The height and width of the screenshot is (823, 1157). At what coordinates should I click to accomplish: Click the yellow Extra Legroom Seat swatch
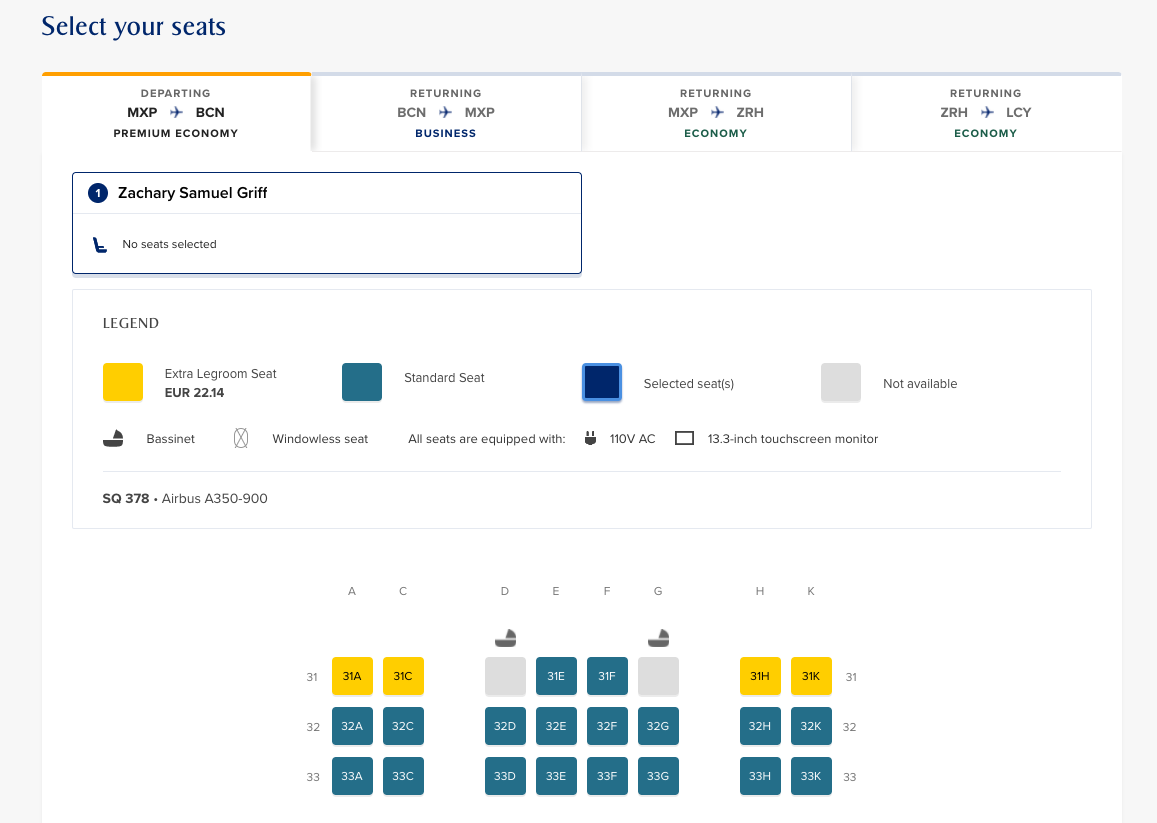pyautogui.click(x=123, y=382)
